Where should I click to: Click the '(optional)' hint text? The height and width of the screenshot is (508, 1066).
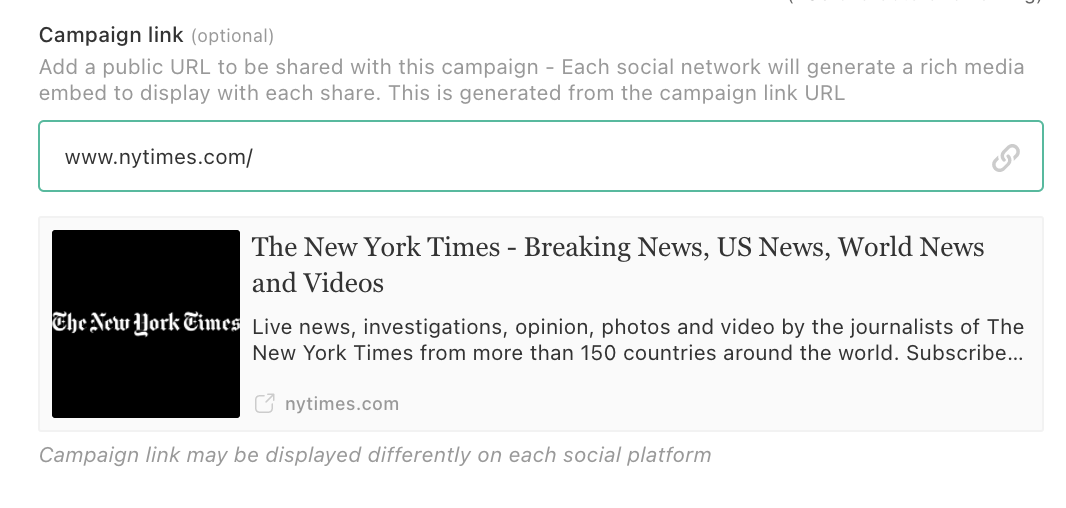(232, 36)
